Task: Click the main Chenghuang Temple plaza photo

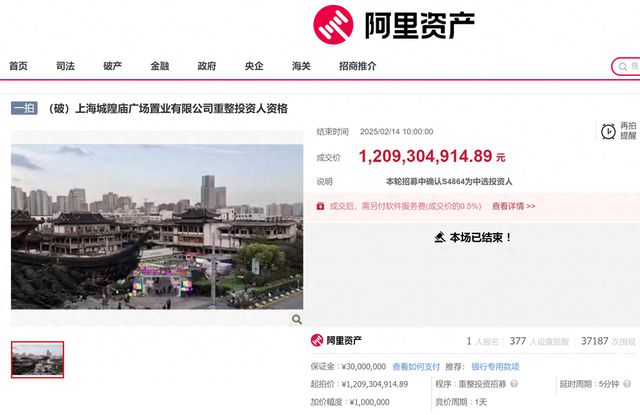Action: coord(157,226)
